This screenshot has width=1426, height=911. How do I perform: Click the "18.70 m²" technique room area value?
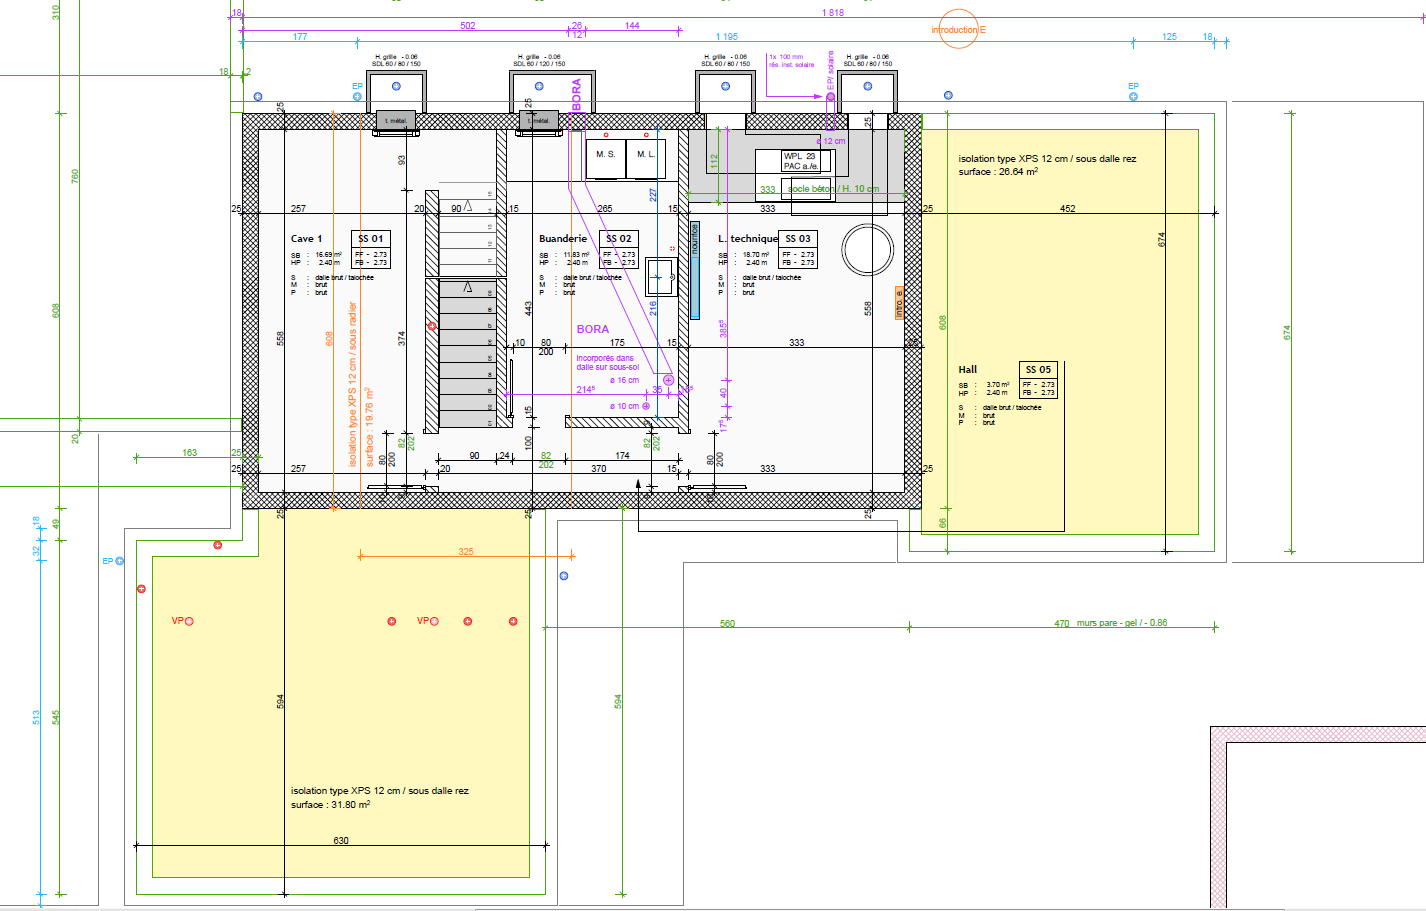tap(755, 255)
